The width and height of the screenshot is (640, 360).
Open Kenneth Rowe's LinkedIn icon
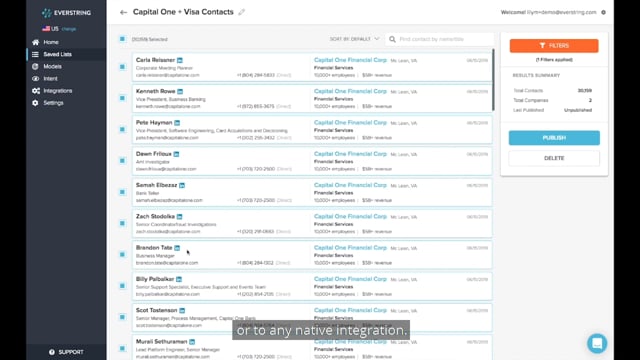(180, 91)
